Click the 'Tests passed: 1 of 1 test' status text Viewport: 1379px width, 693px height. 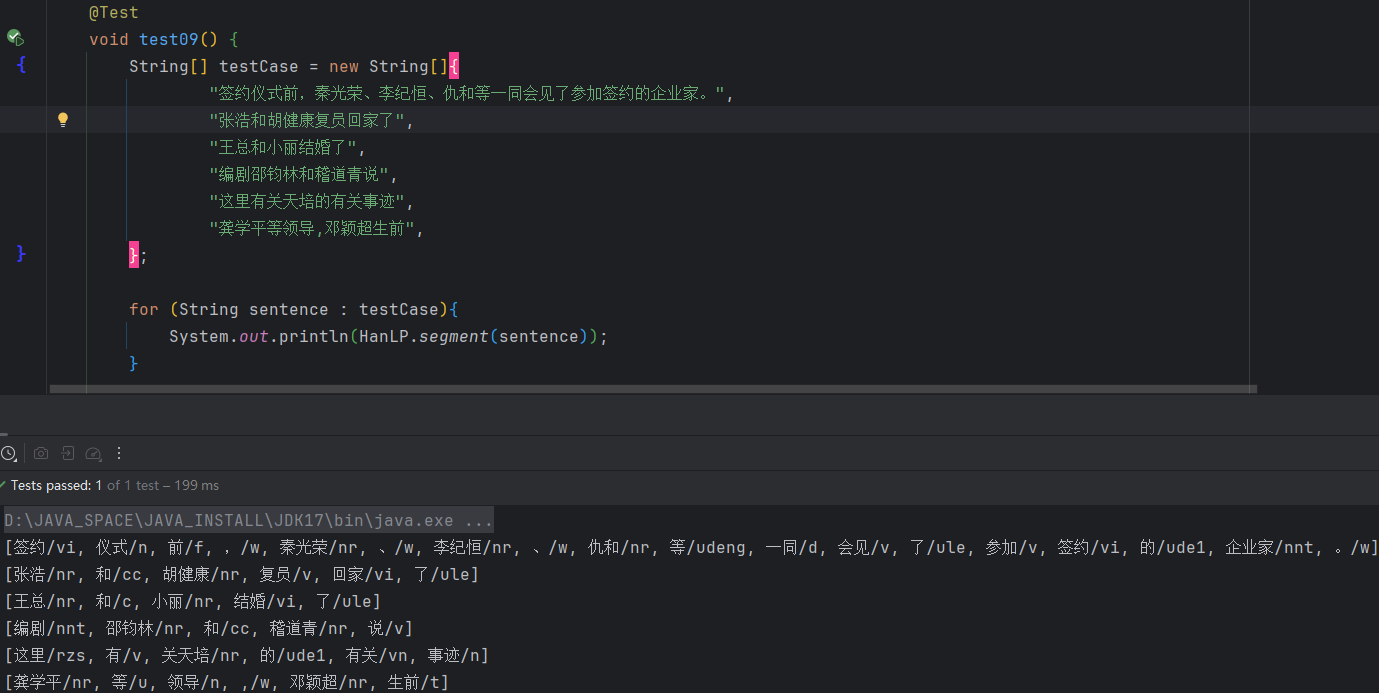click(x=115, y=485)
